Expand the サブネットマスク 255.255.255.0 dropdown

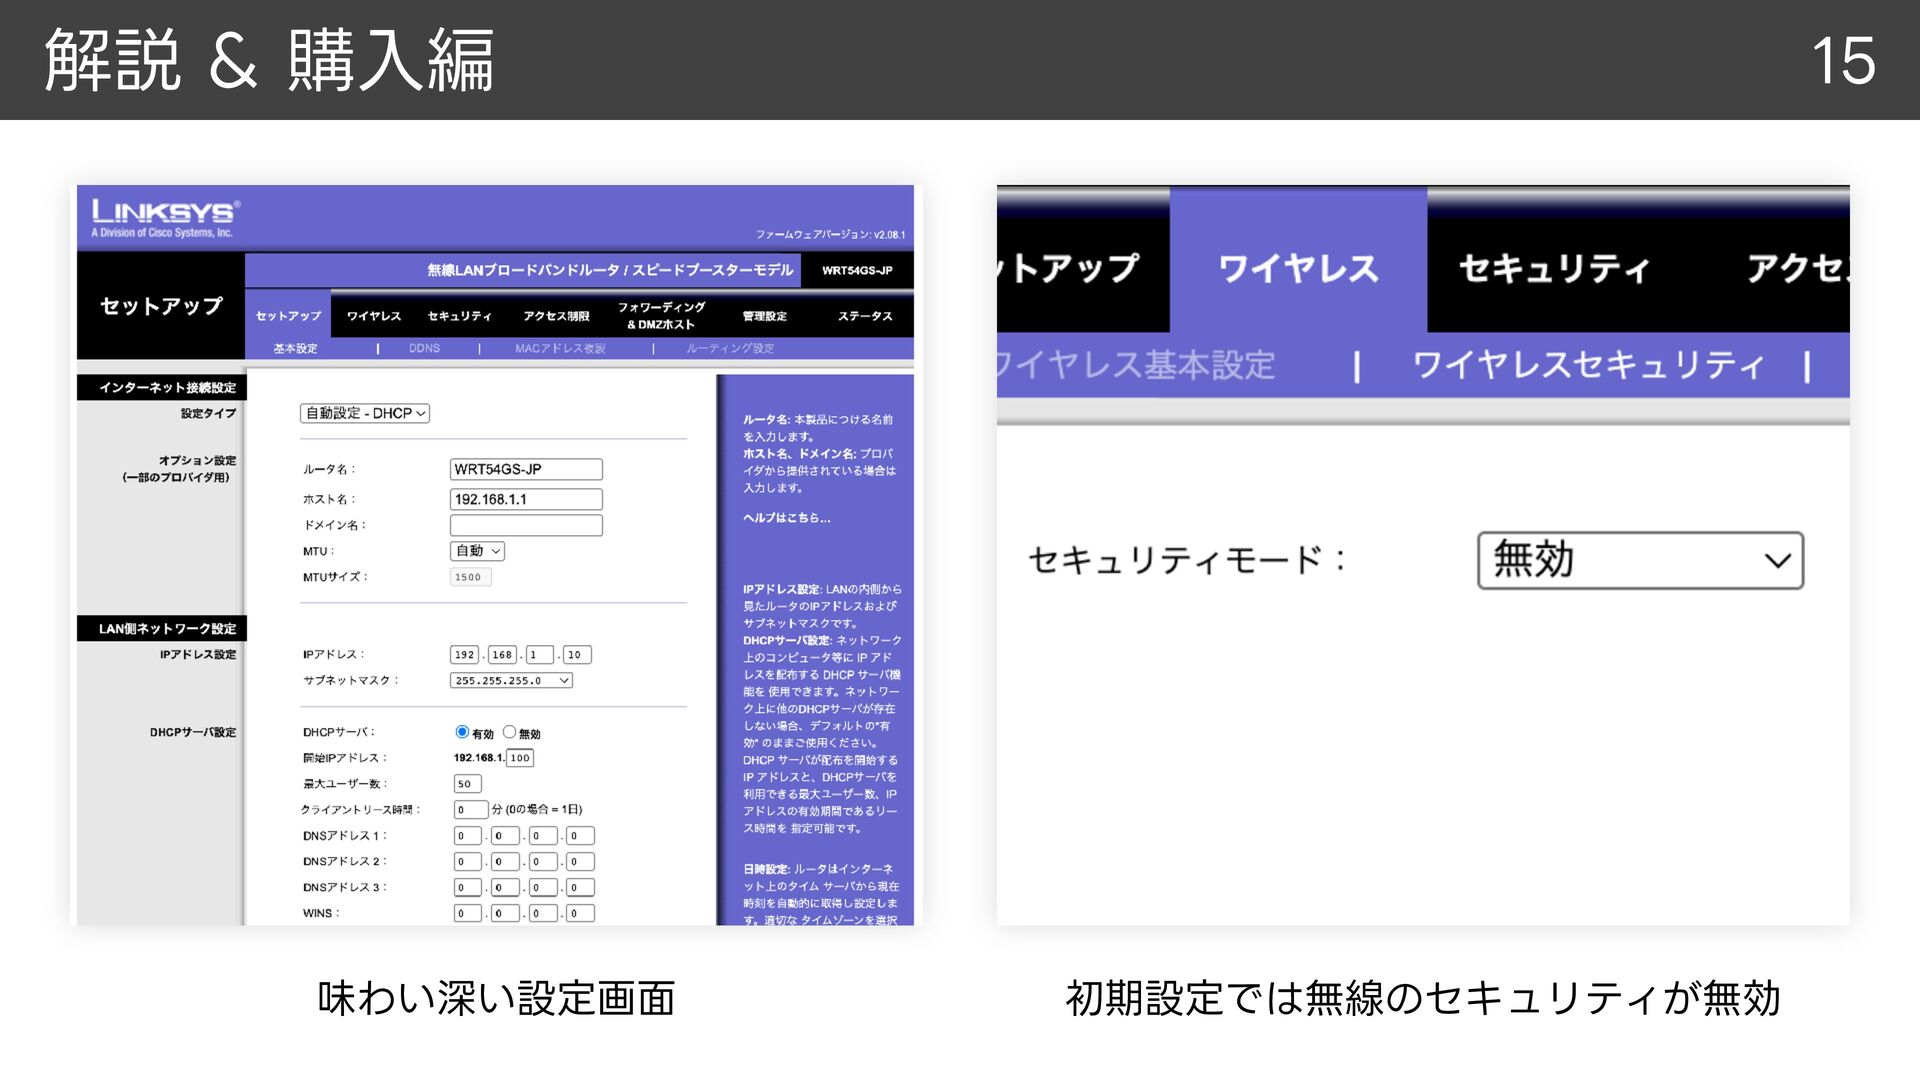coord(511,681)
